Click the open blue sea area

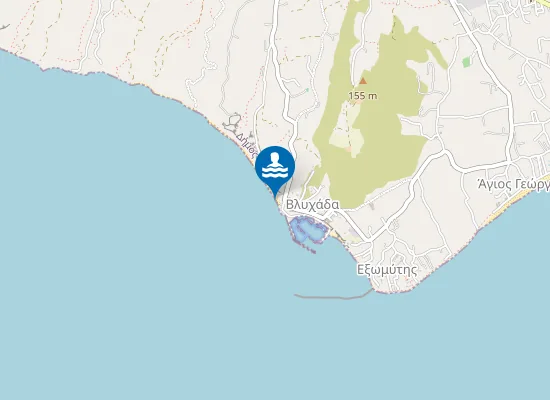[x=140, y=263]
